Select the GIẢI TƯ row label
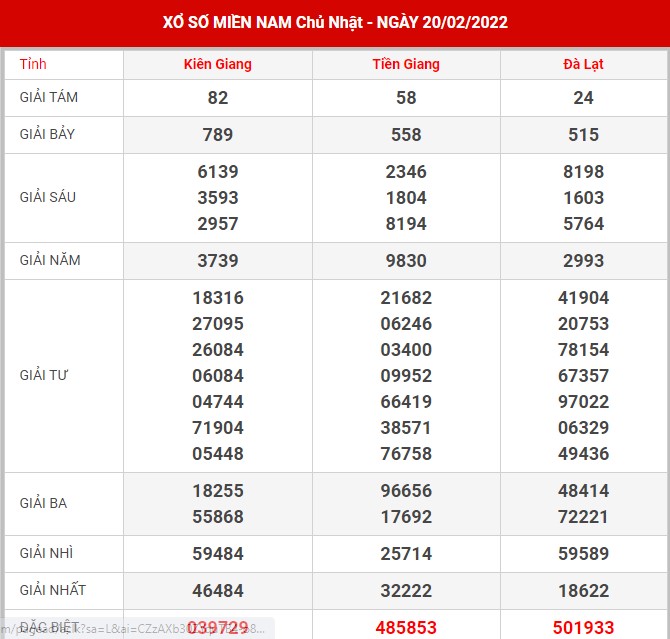 [44, 376]
